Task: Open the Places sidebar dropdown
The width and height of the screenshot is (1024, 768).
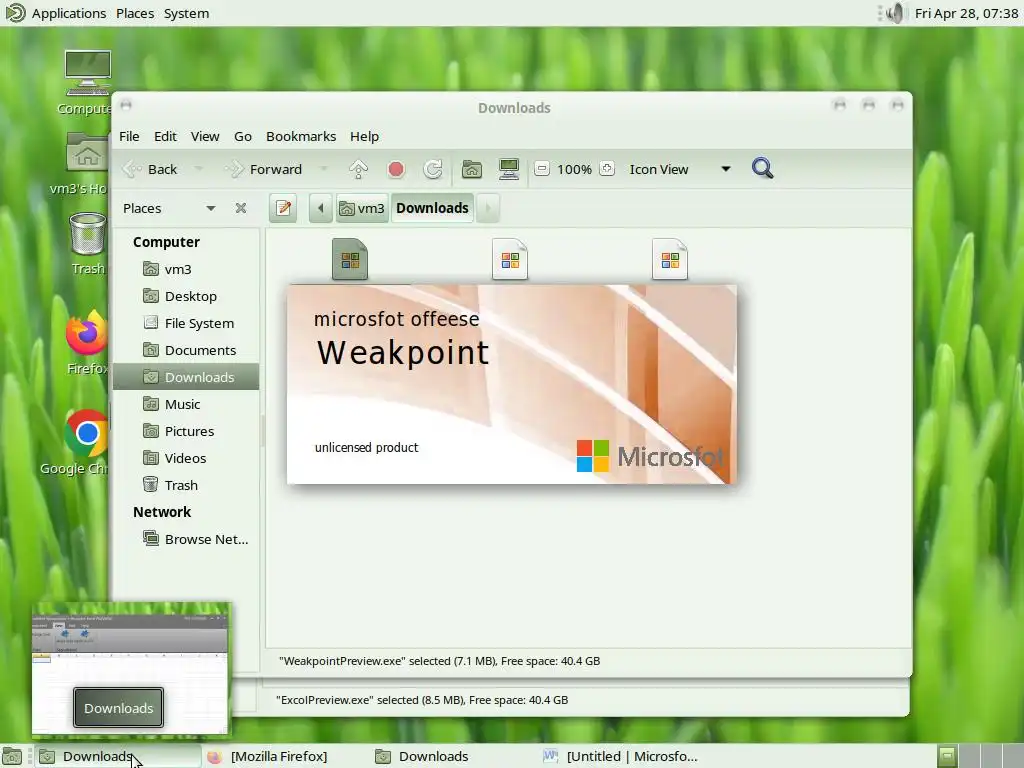Action: click(x=170, y=208)
